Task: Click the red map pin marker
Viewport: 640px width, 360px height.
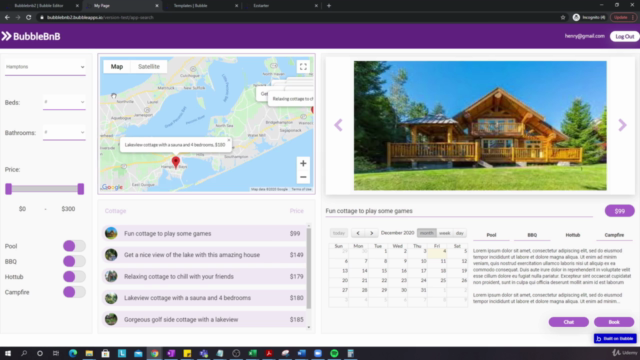Action: coord(176,162)
